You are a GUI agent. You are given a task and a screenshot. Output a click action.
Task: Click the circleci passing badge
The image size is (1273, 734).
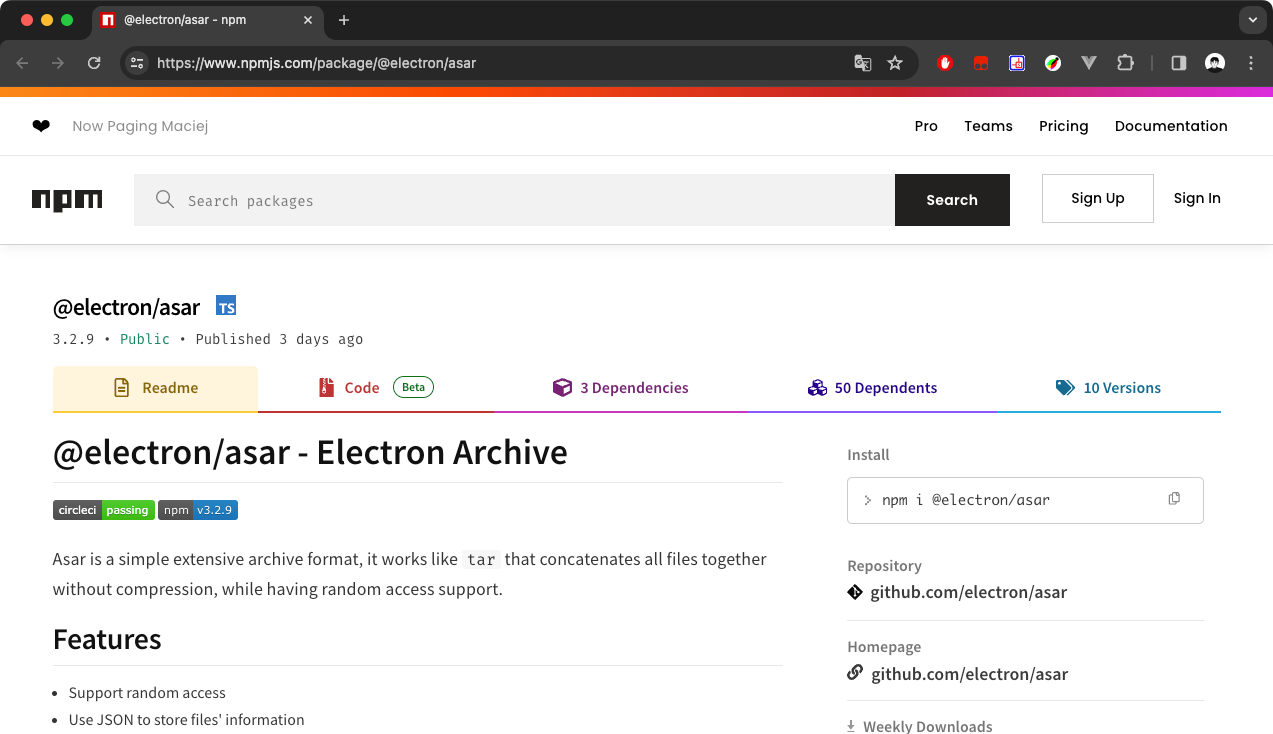click(x=104, y=510)
